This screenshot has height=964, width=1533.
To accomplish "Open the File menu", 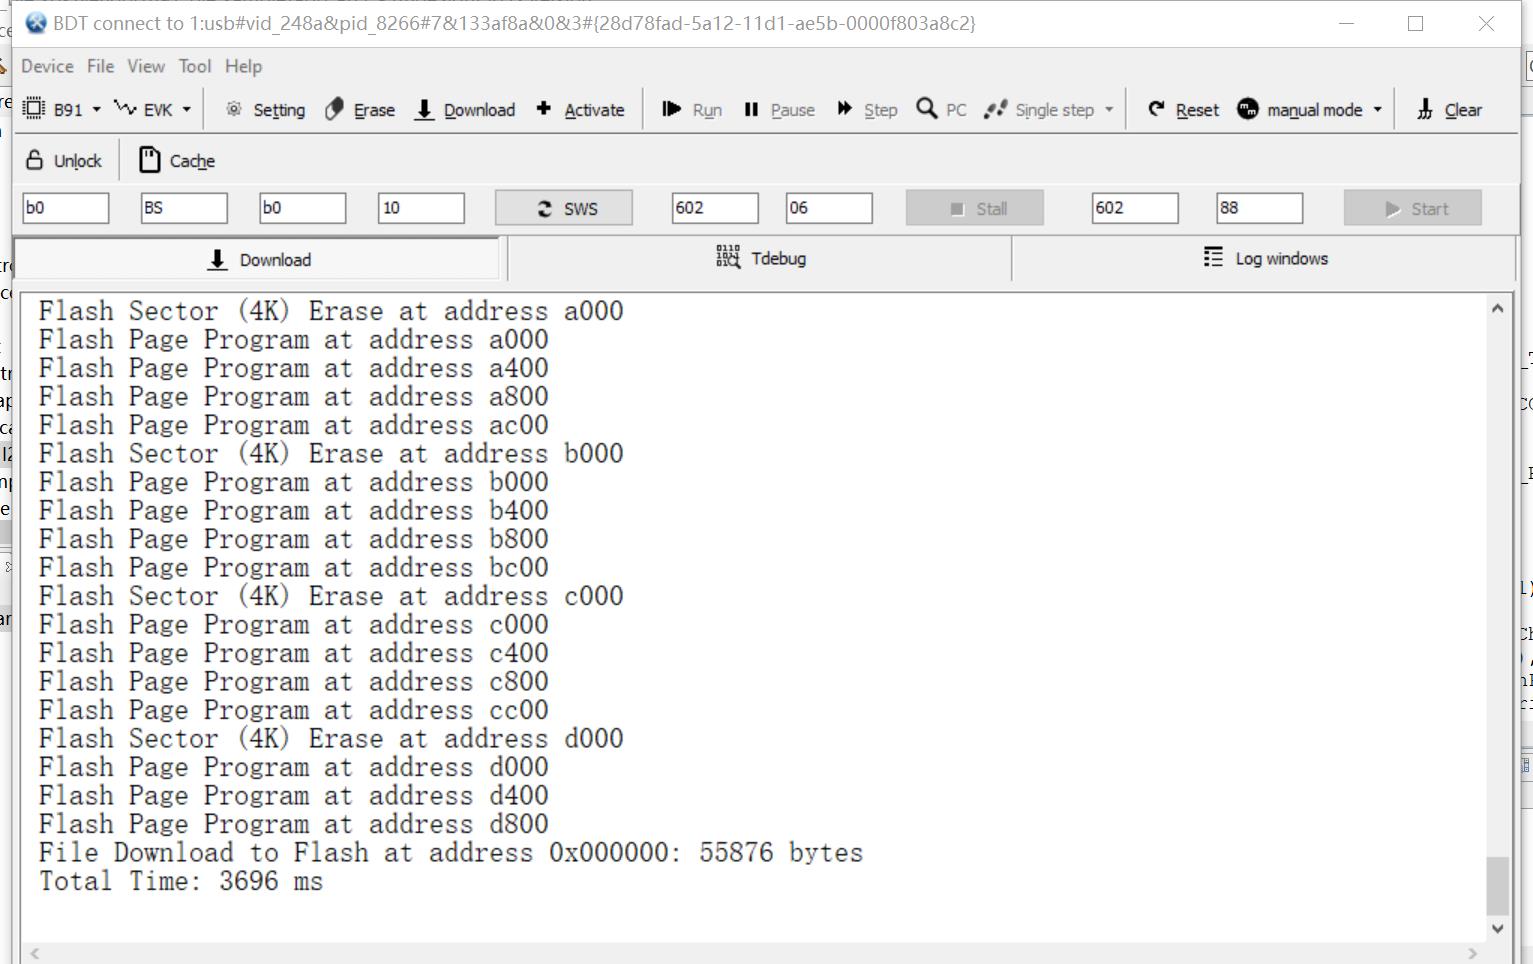I will pyautogui.click(x=100, y=66).
